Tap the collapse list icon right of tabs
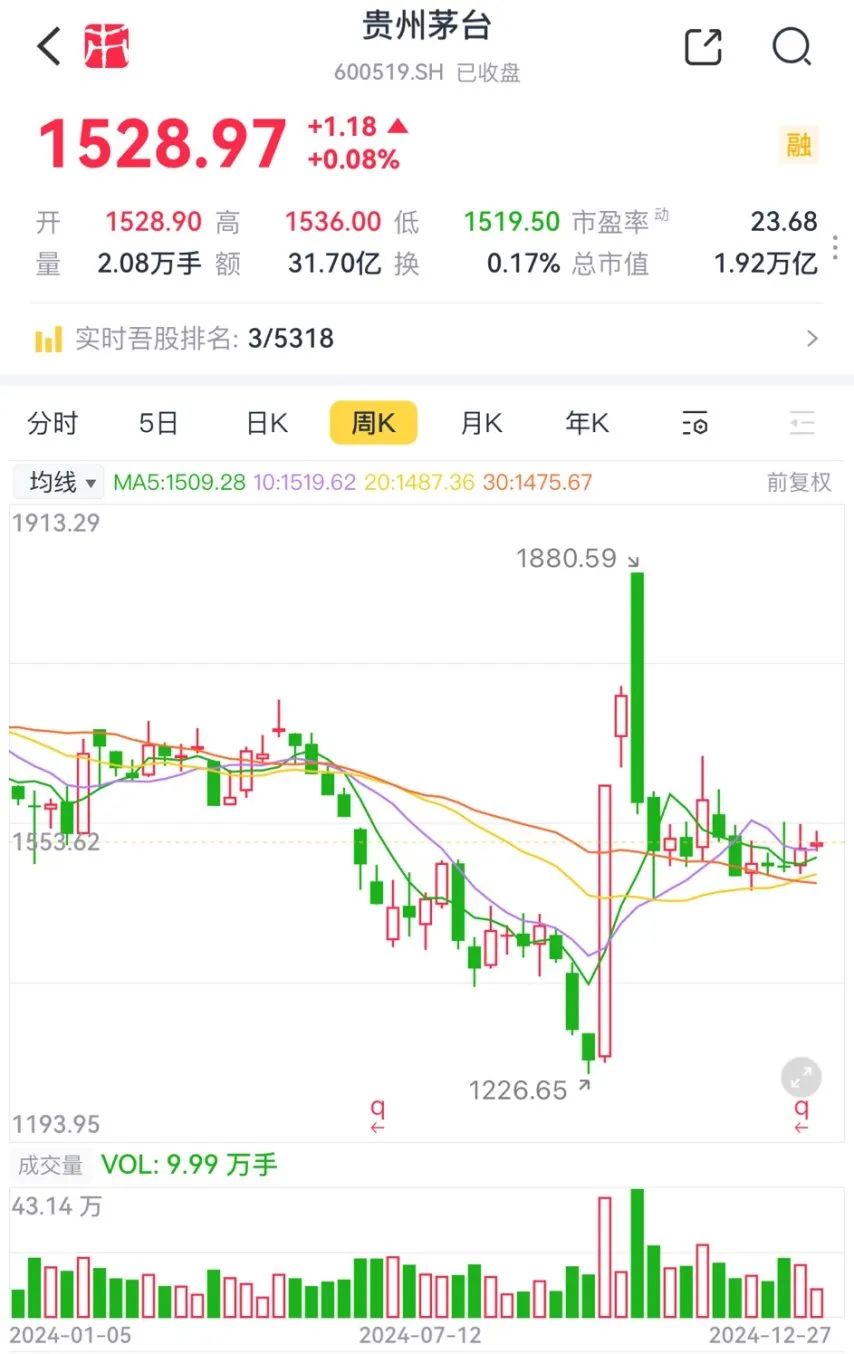 [802, 423]
